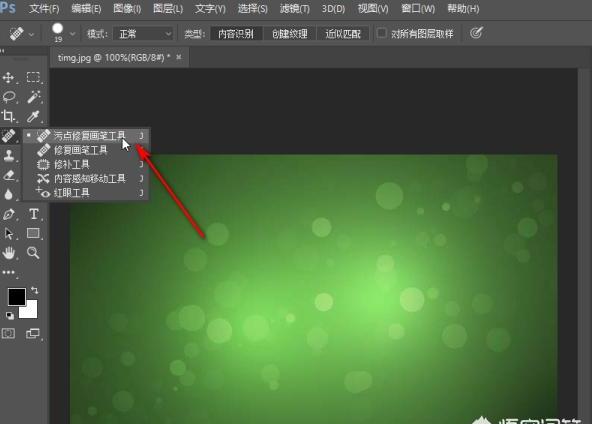Select the Type tool
This screenshot has height=424, width=592.
click(34, 214)
